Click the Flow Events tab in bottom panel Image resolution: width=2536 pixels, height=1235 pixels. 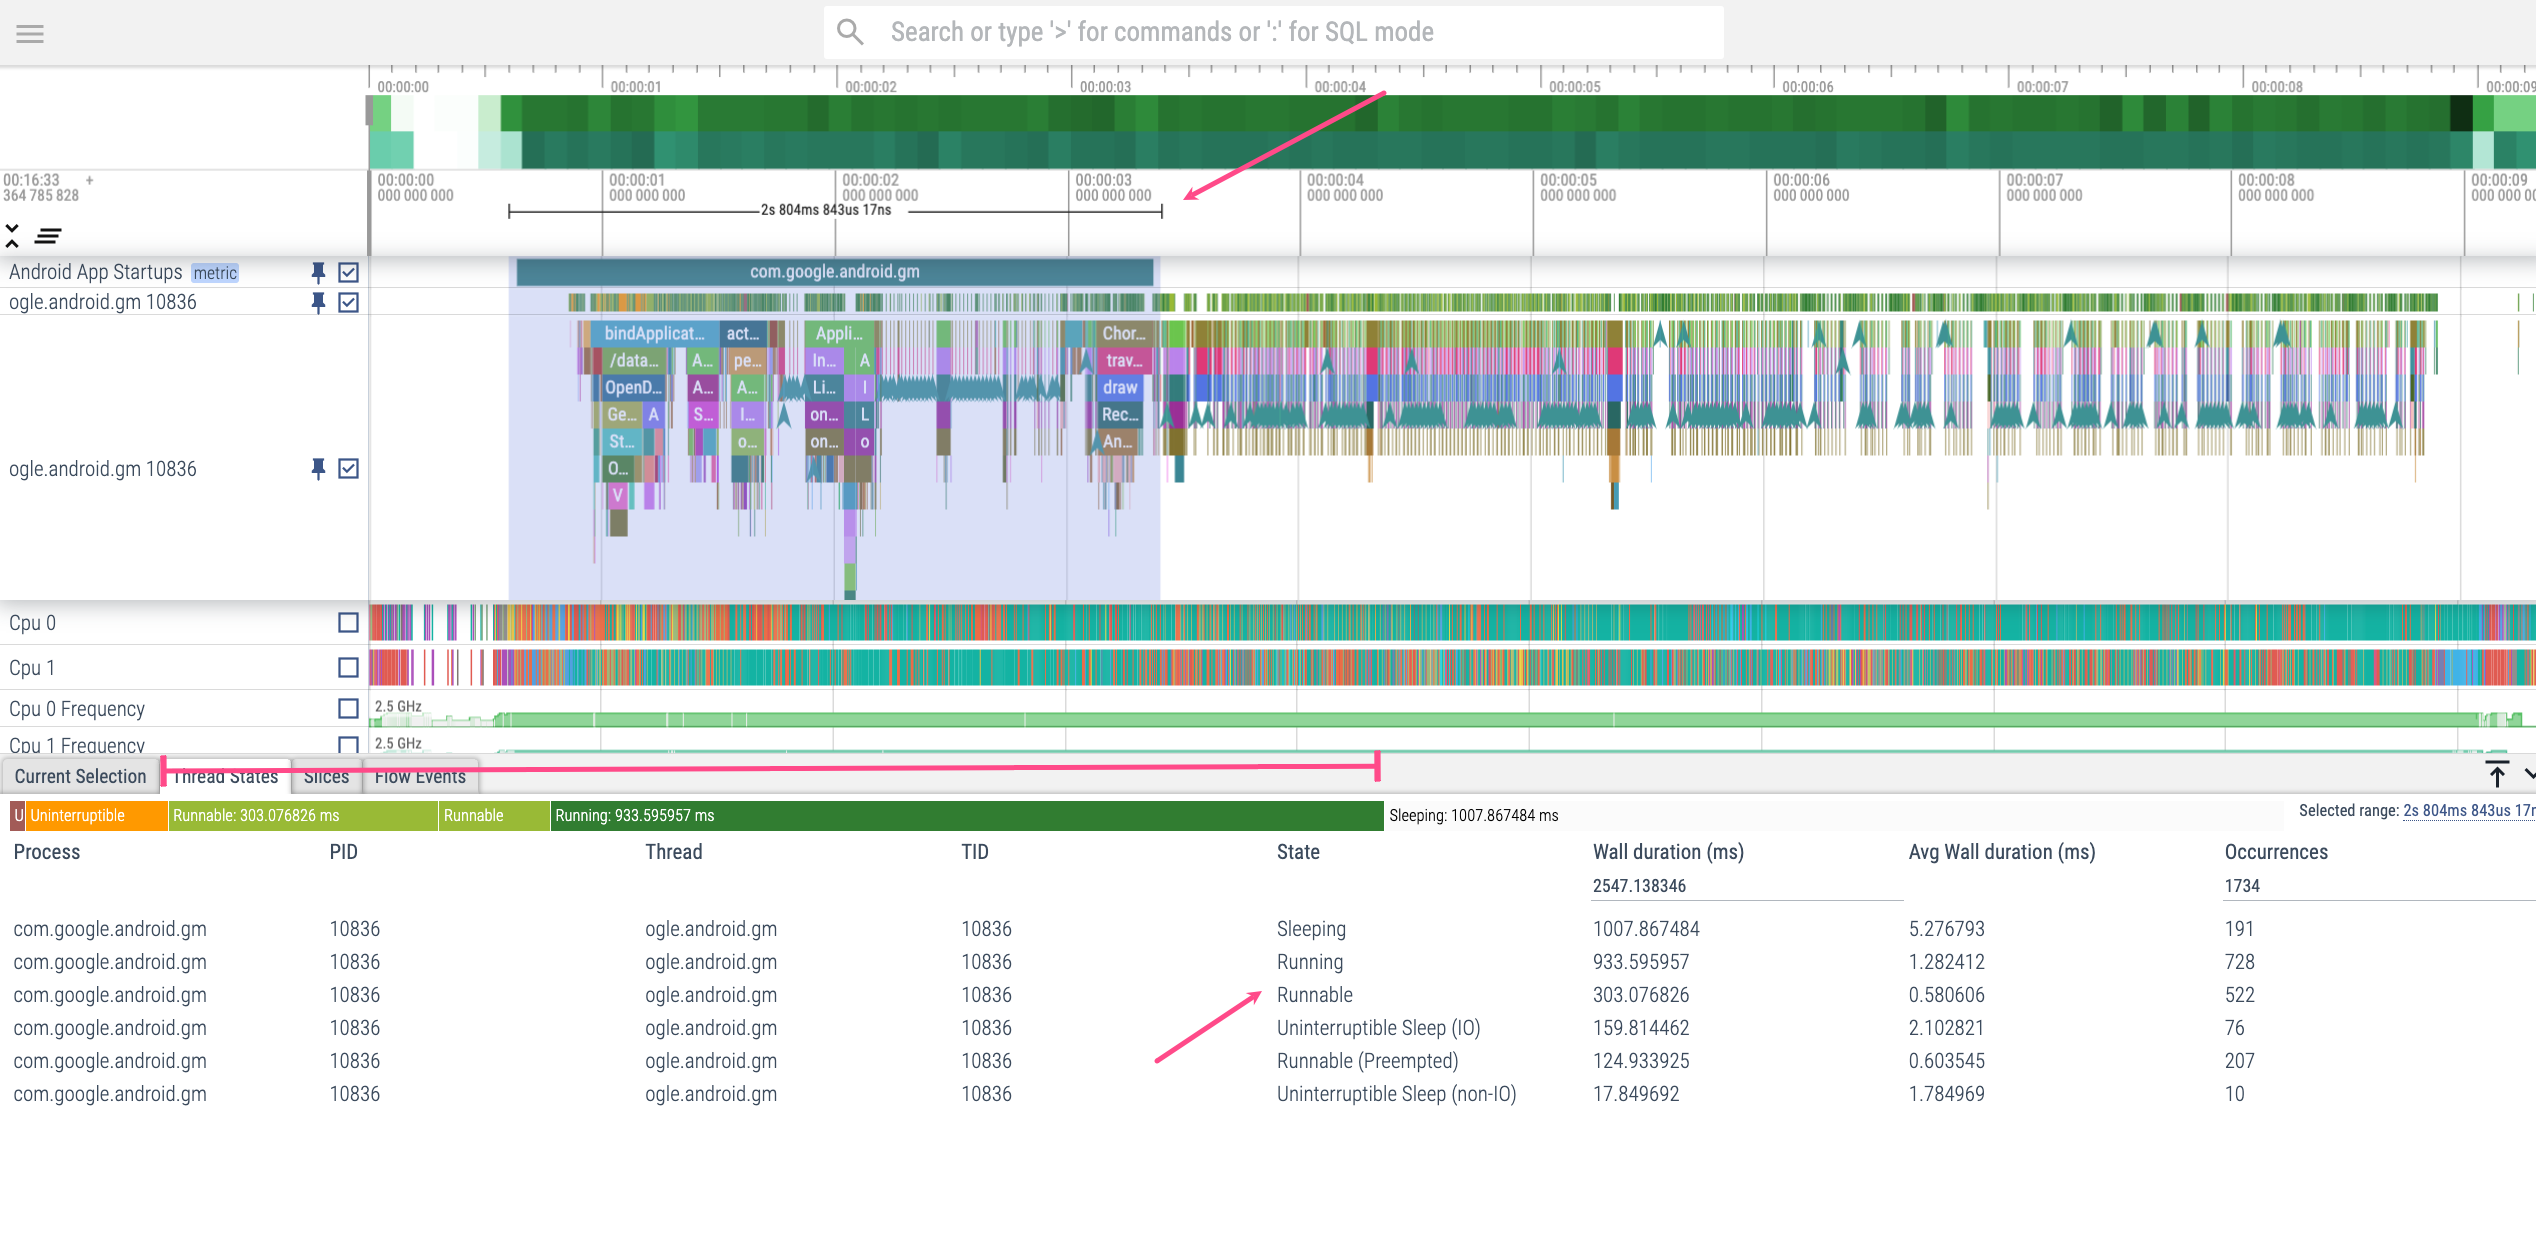click(x=419, y=776)
